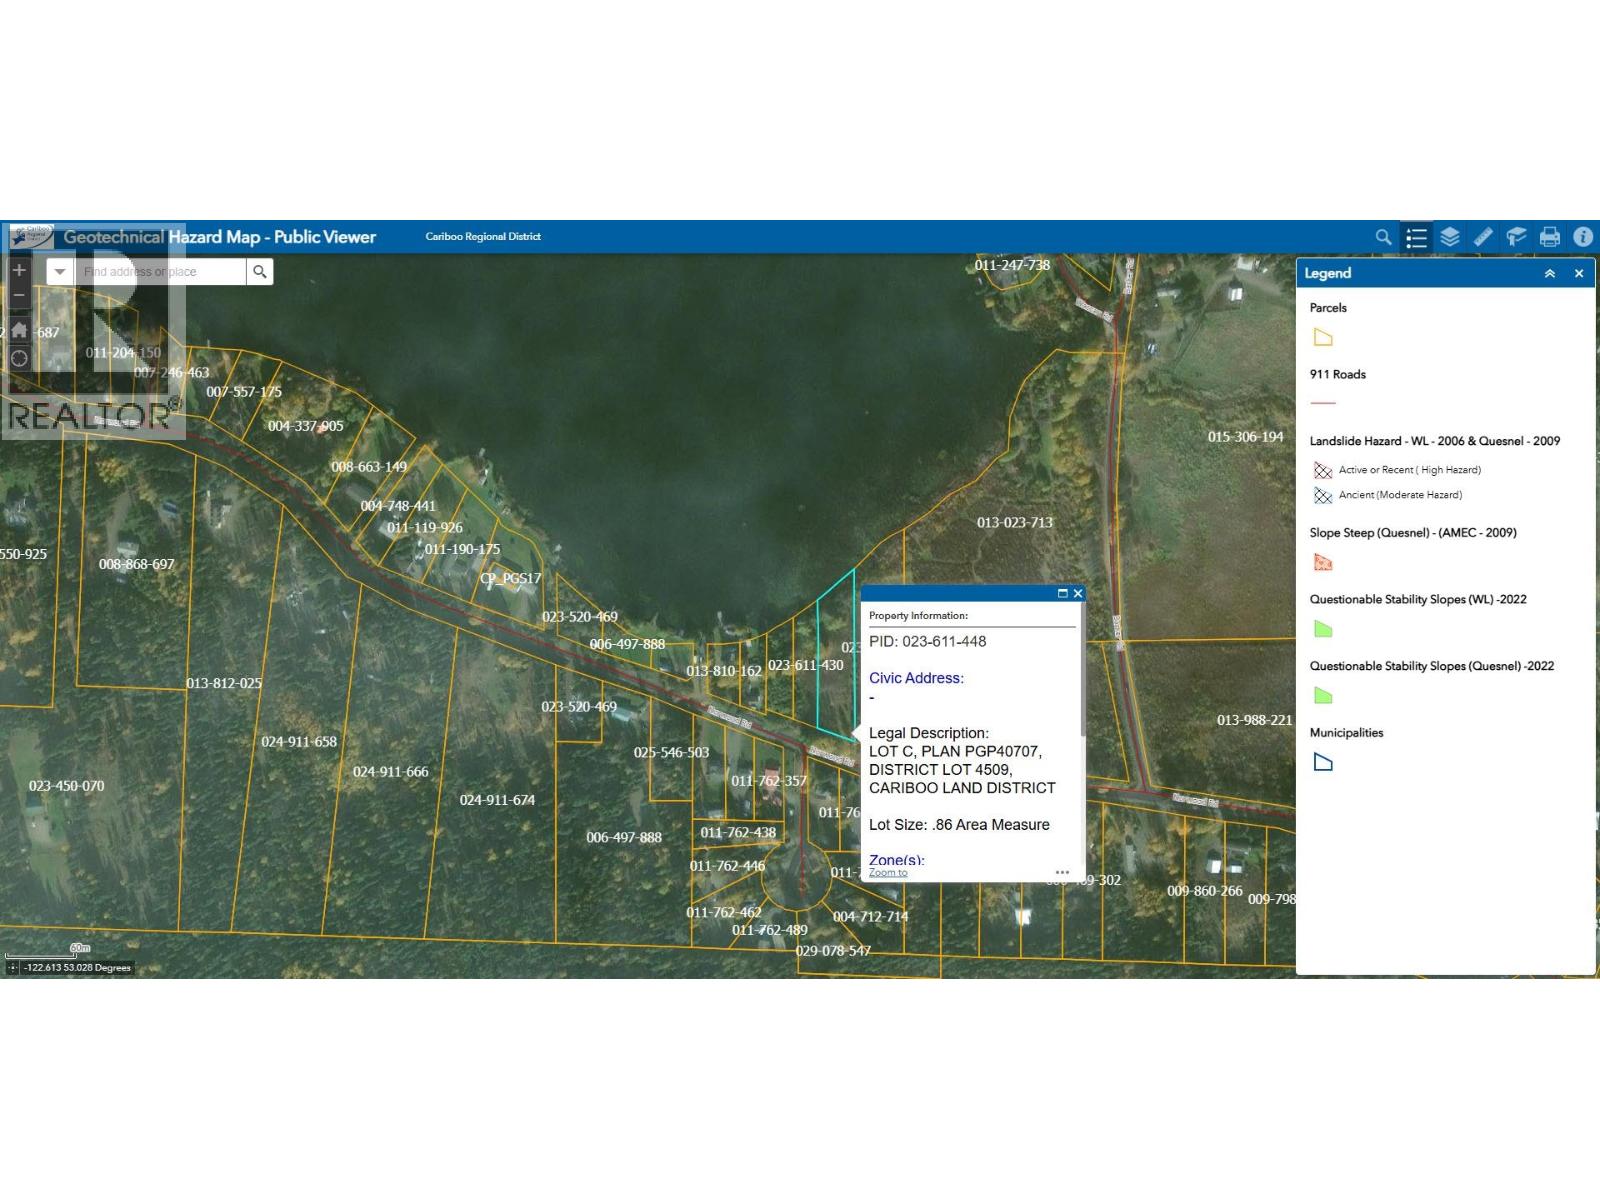Open the Layer List stacked-layers icon
Viewport: 1600px width, 1200px height.
pyautogui.click(x=1450, y=237)
